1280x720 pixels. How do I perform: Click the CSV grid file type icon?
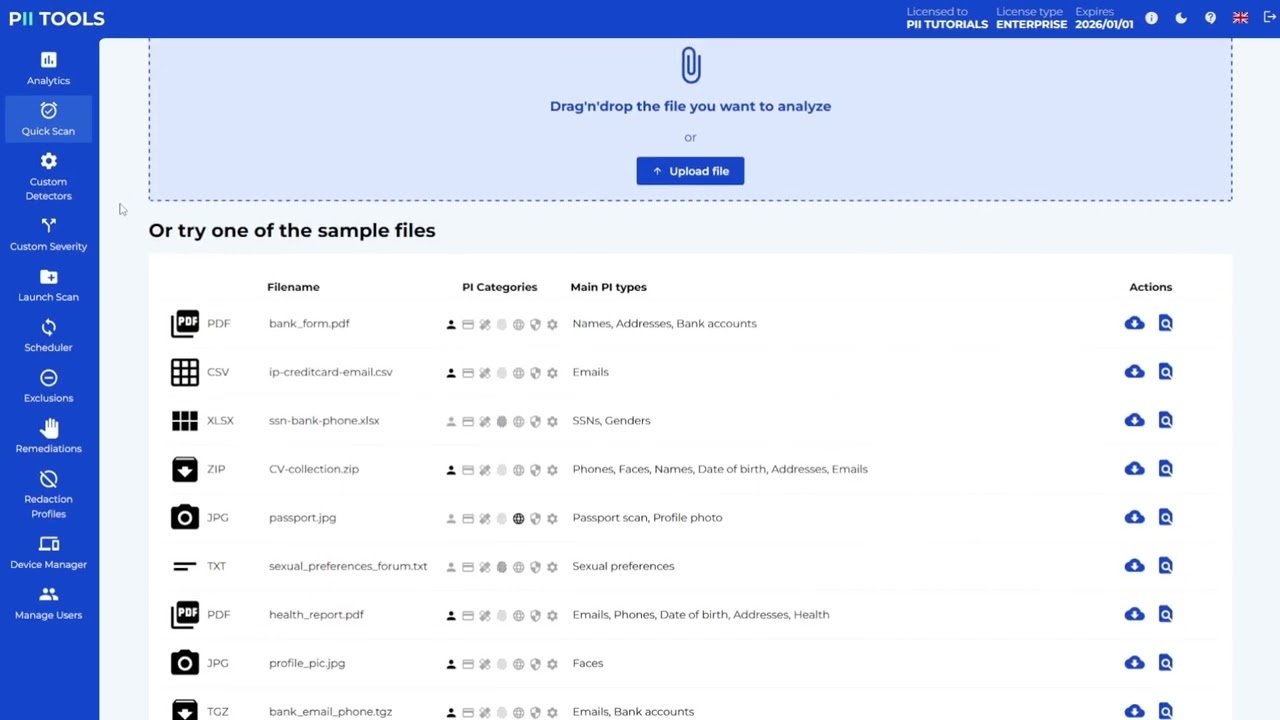coord(185,372)
